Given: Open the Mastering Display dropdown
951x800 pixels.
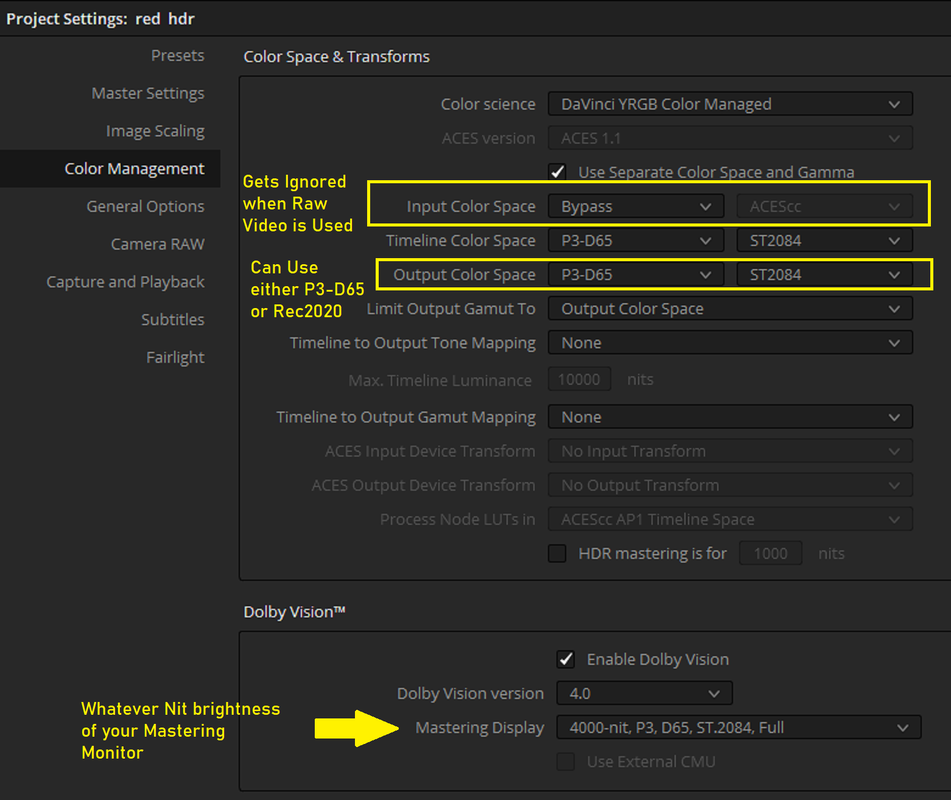Looking at the screenshot, I should [x=739, y=727].
